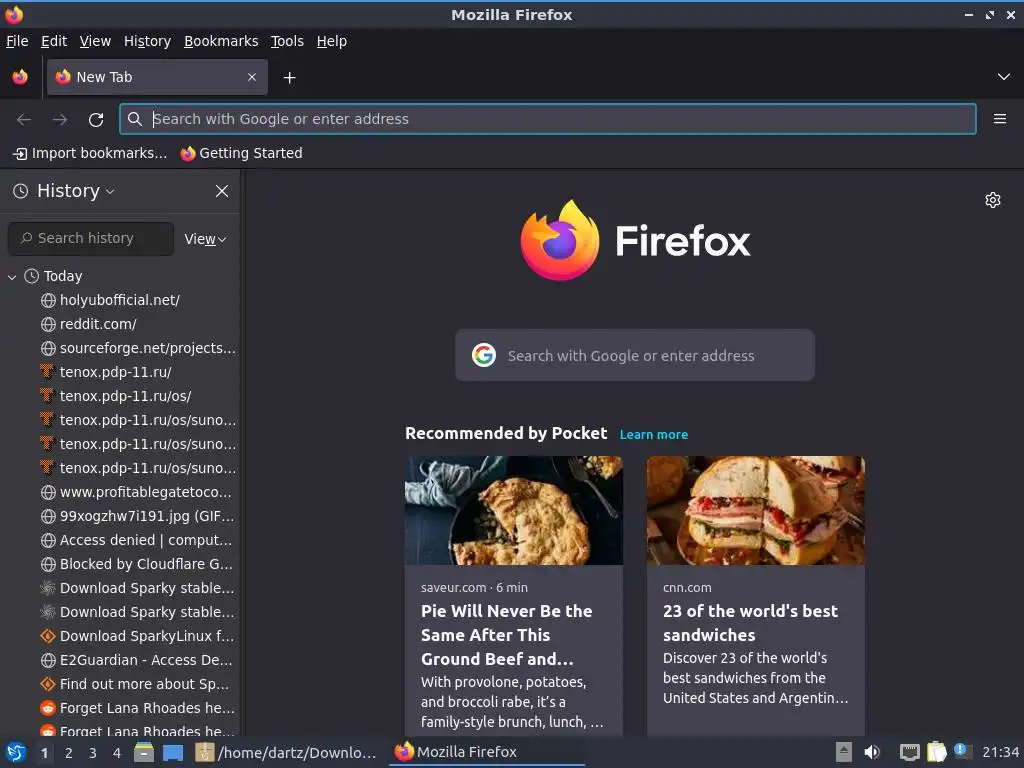
Task: Reload the current page
Action: (96, 120)
